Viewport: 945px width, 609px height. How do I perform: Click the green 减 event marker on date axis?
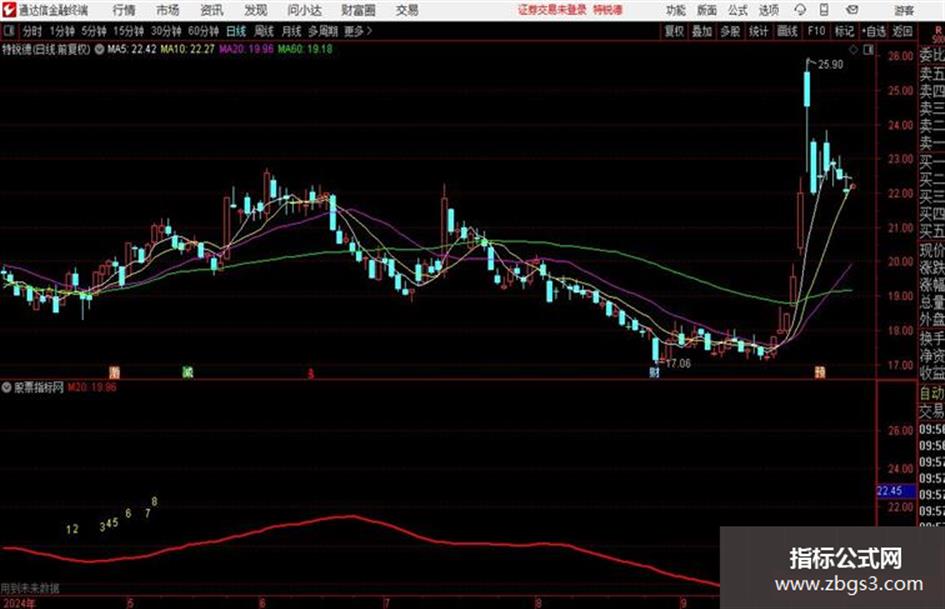(188, 372)
